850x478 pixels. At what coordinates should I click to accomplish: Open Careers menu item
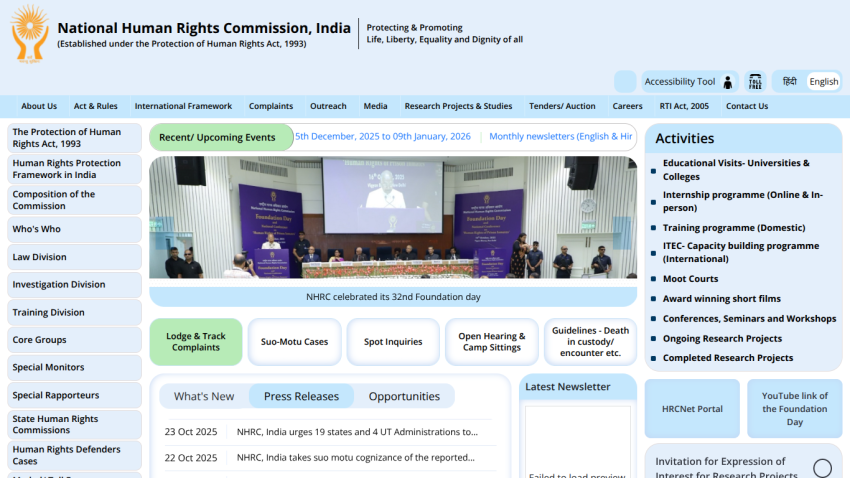click(x=627, y=106)
